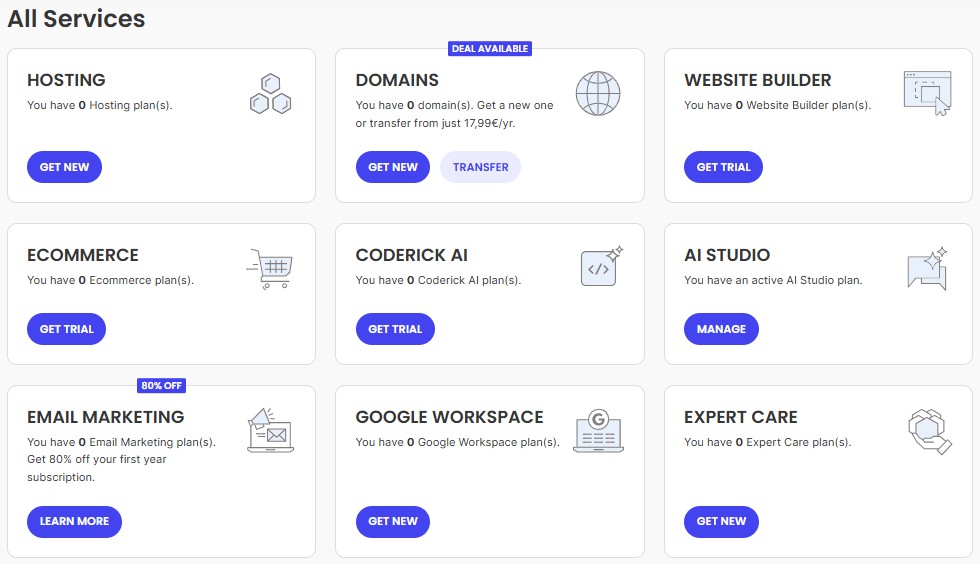Screen dimensions: 980x564
Task: Click the ECOMMERCE card title
Action: pyautogui.click(x=82, y=255)
